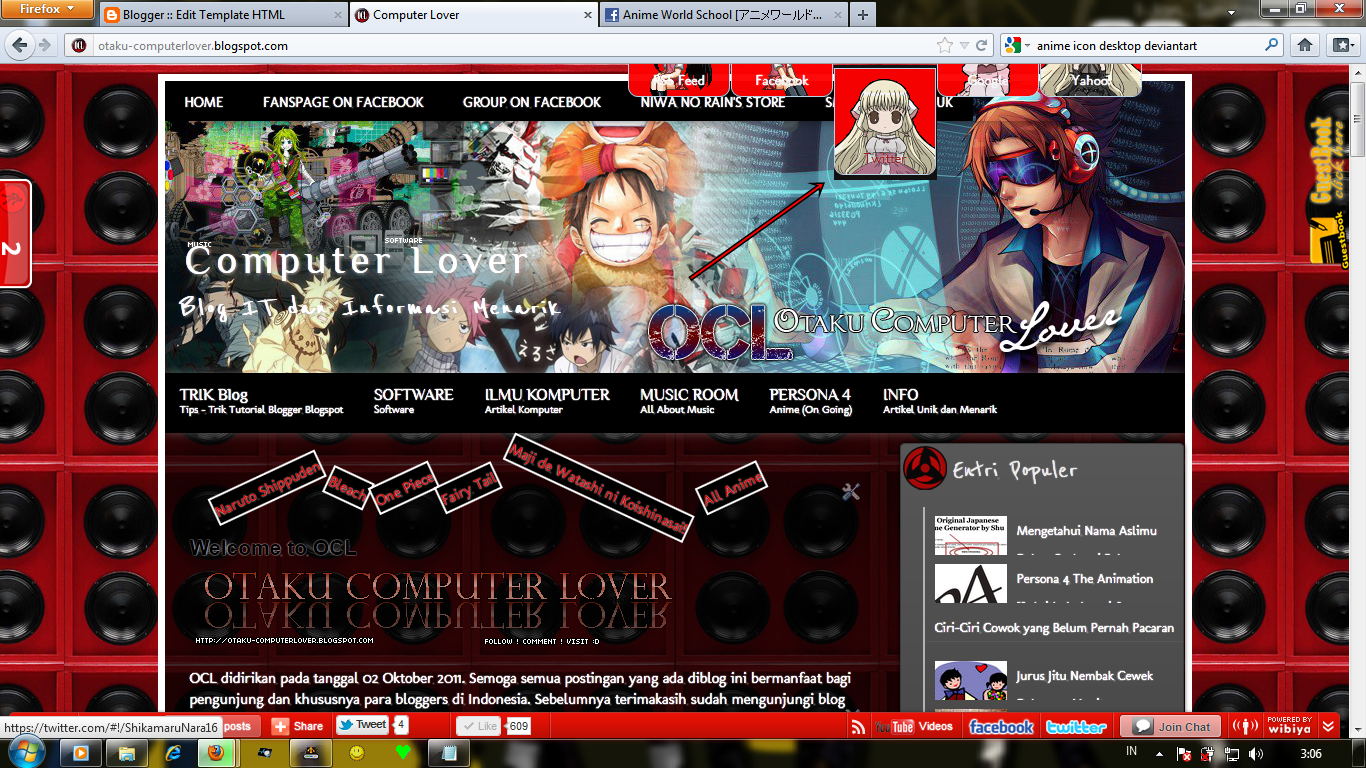Open Jurus Jitu Nembak Cewek post
1366x768 pixels.
(1085, 675)
